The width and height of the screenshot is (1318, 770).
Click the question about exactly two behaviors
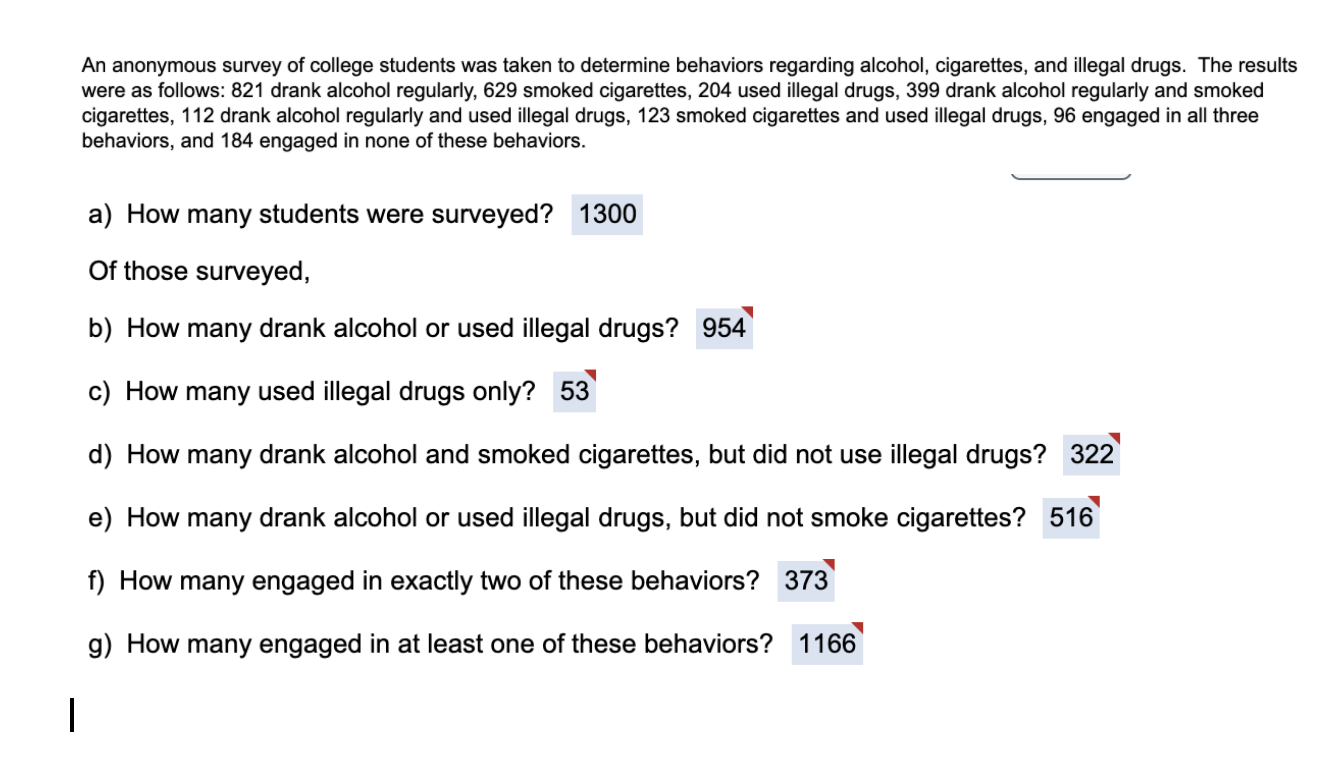pyautogui.click(x=424, y=580)
